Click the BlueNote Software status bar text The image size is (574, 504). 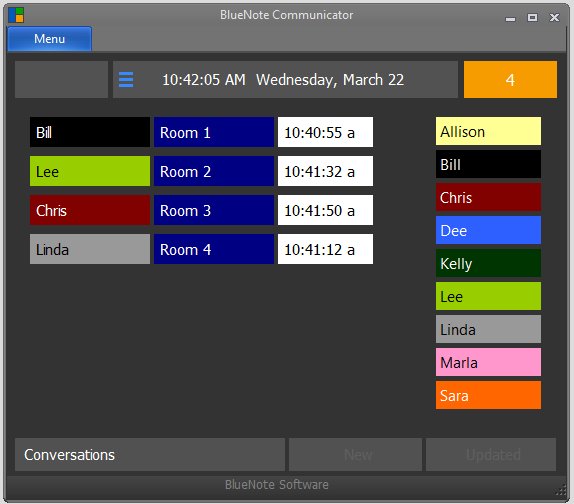coord(276,485)
